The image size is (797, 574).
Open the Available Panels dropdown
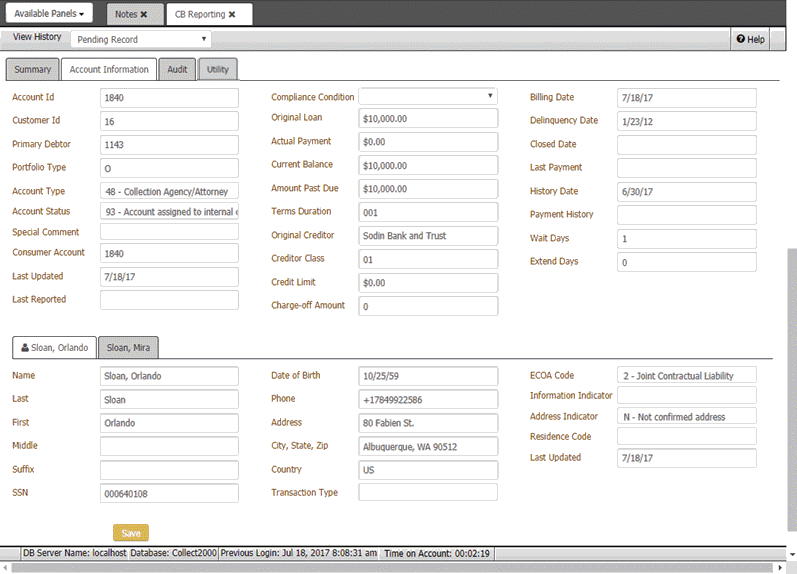50,14
